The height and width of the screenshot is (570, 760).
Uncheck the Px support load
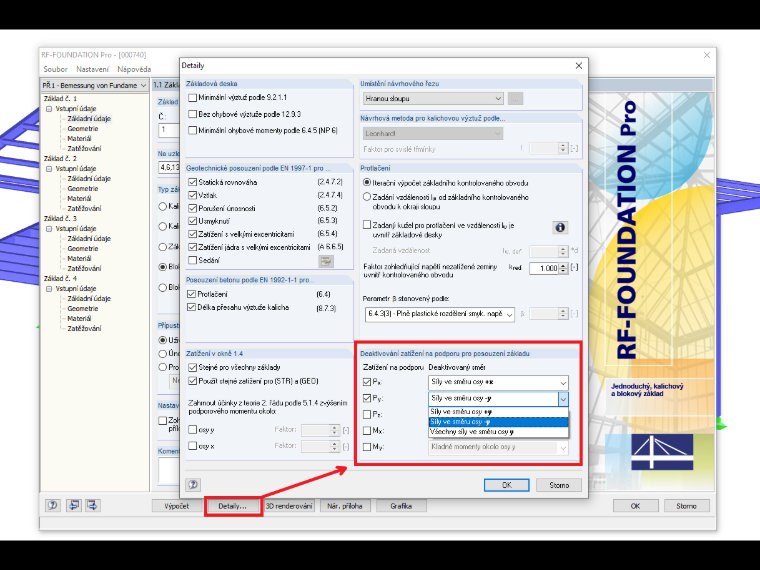coord(367,382)
